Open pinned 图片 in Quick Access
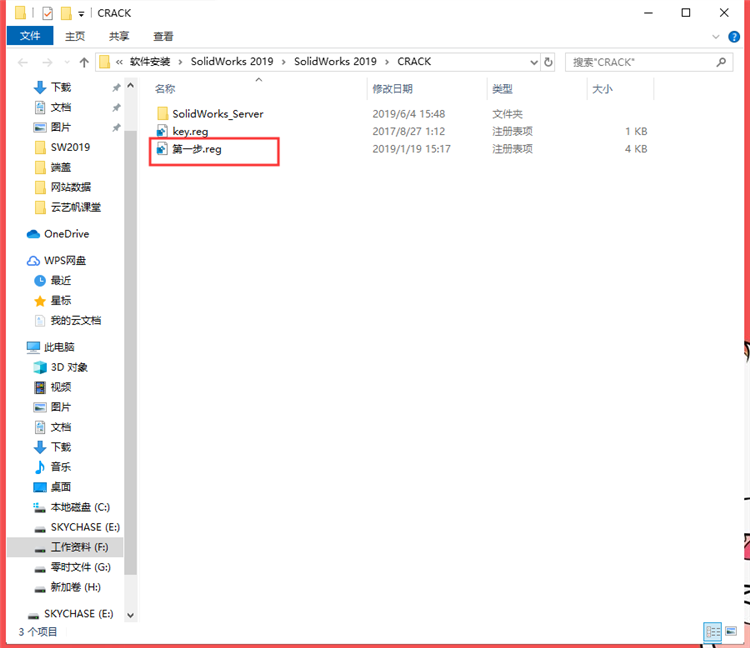Viewport: 750px width, 648px height. [61, 127]
